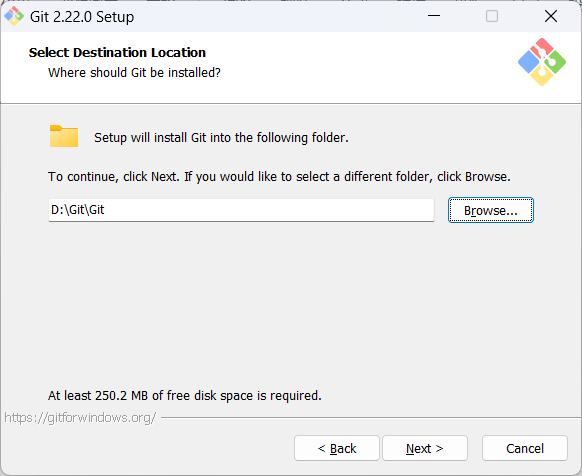Click the yellow folder icon
Viewport: 582px width, 476px height.
(x=64, y=136)
